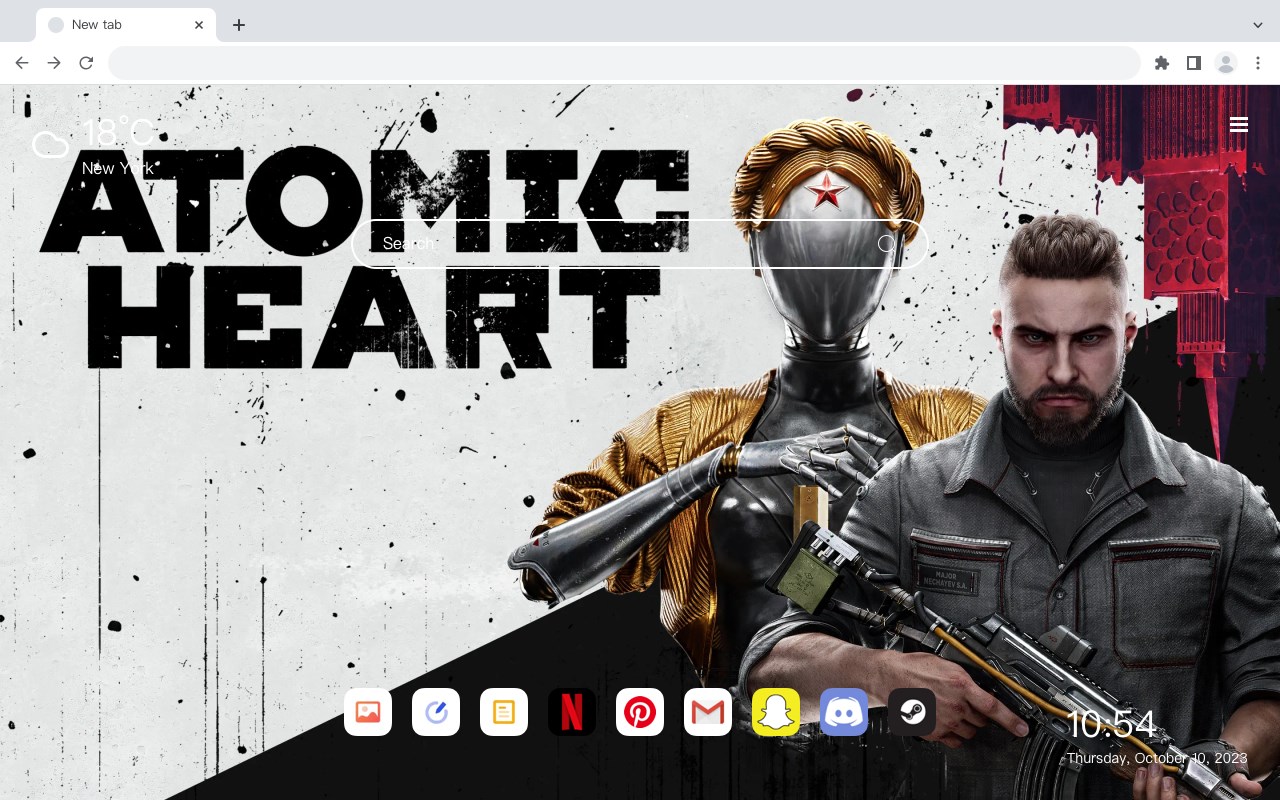Open the blue checkmark tasks shortcut
Viewport: 1280px width, 800px height.
(x=436, y=712)
